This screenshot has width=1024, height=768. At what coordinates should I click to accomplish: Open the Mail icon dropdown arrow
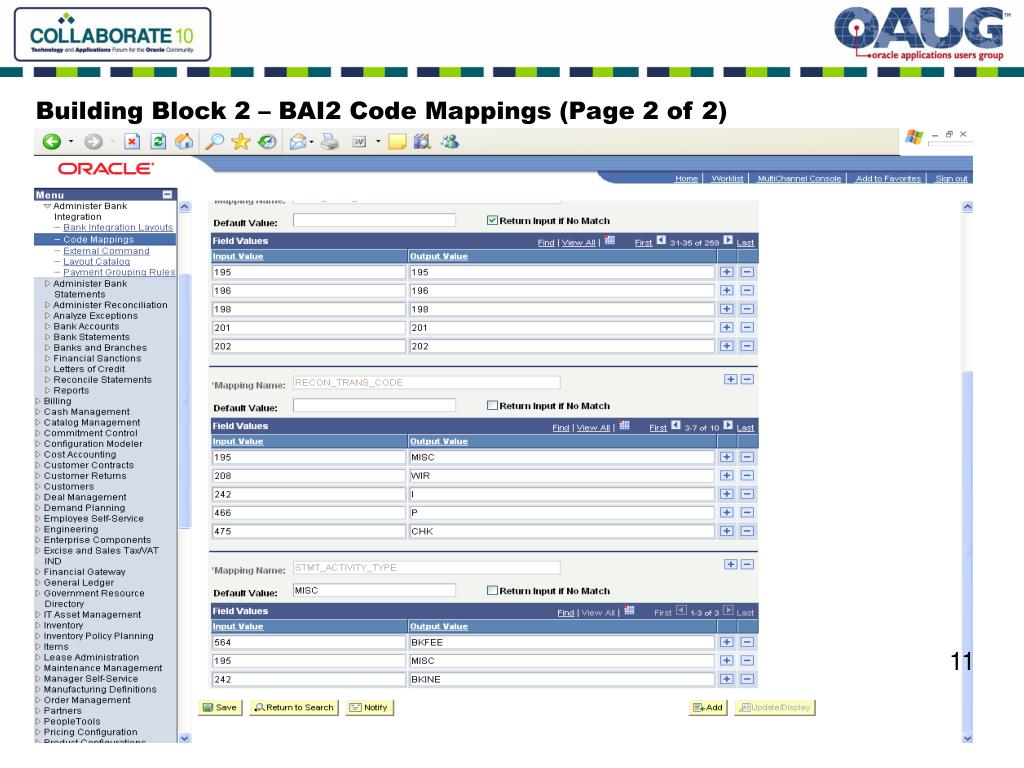[312, 142]
